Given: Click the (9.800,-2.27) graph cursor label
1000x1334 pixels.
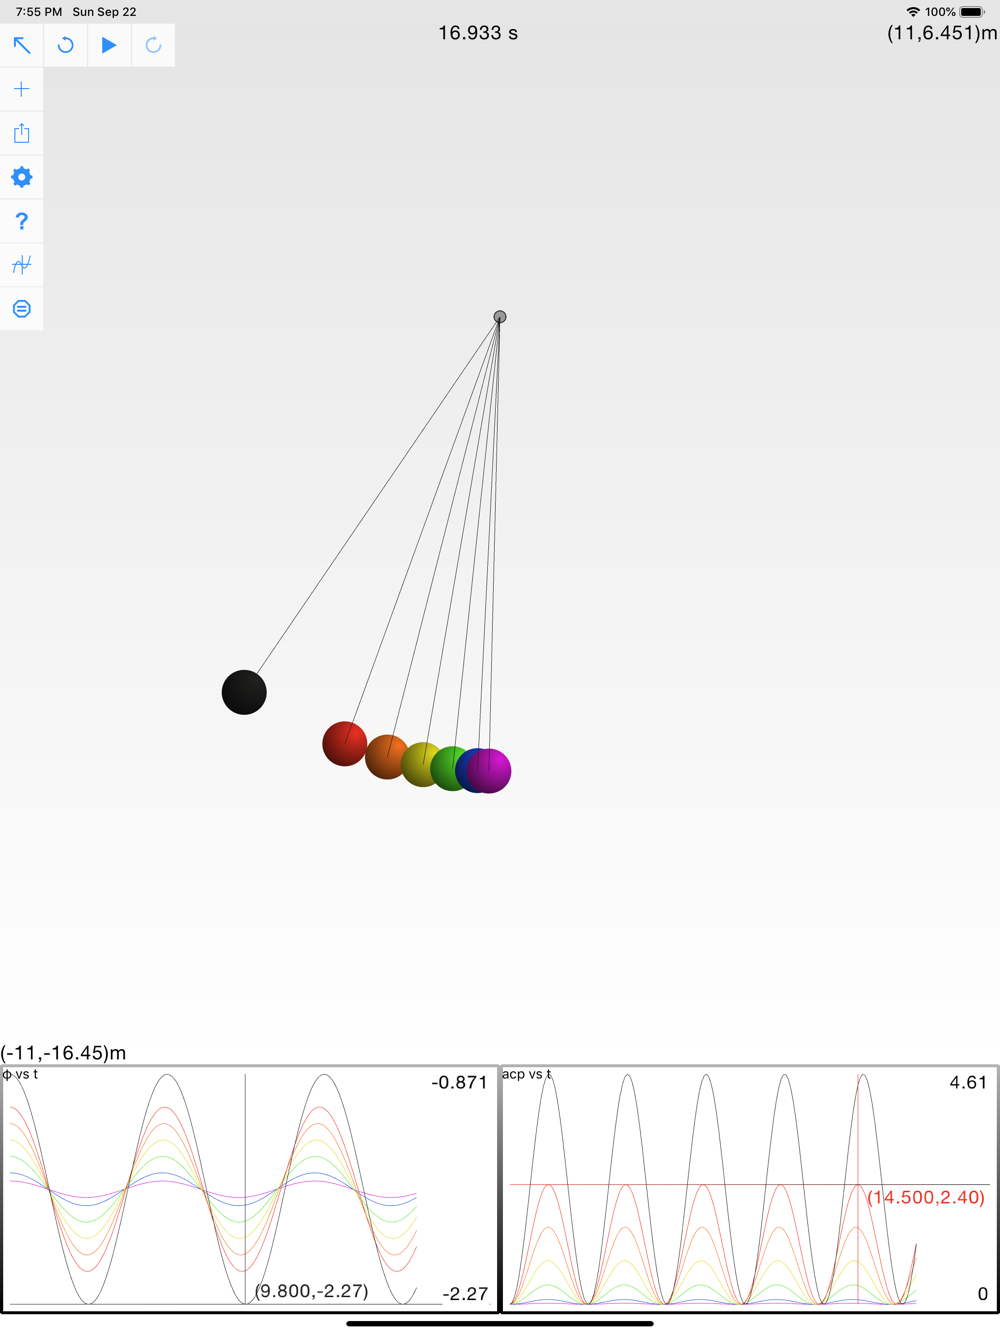Looking at the screenshot, I should tap(312, 1291).
